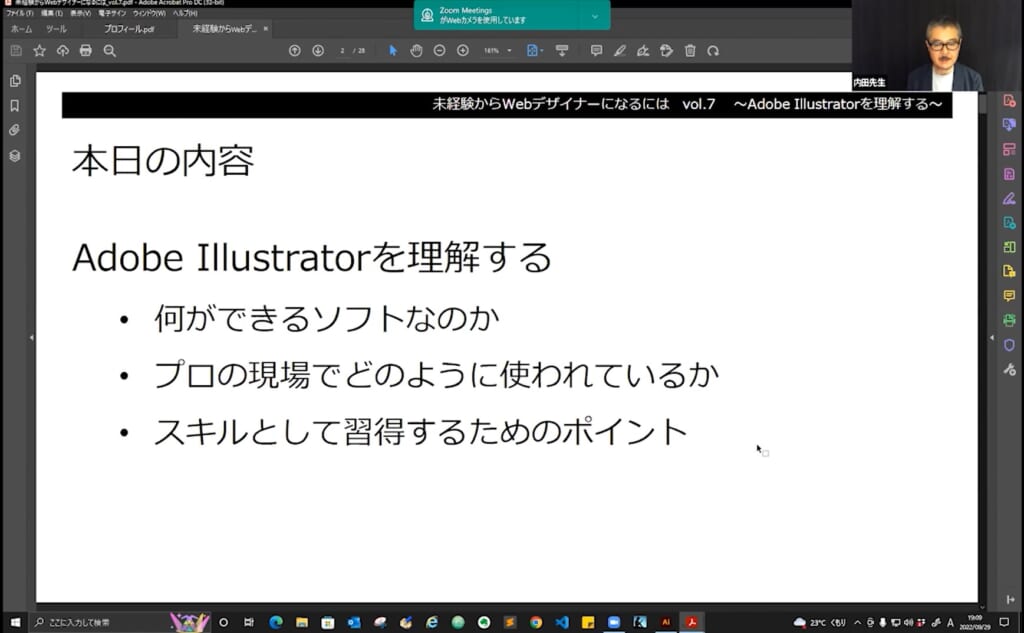The height and width of the screenshot is (633, 1024).
Task: Open the Fill & Sign pen tool
Action: point(1009,199)
